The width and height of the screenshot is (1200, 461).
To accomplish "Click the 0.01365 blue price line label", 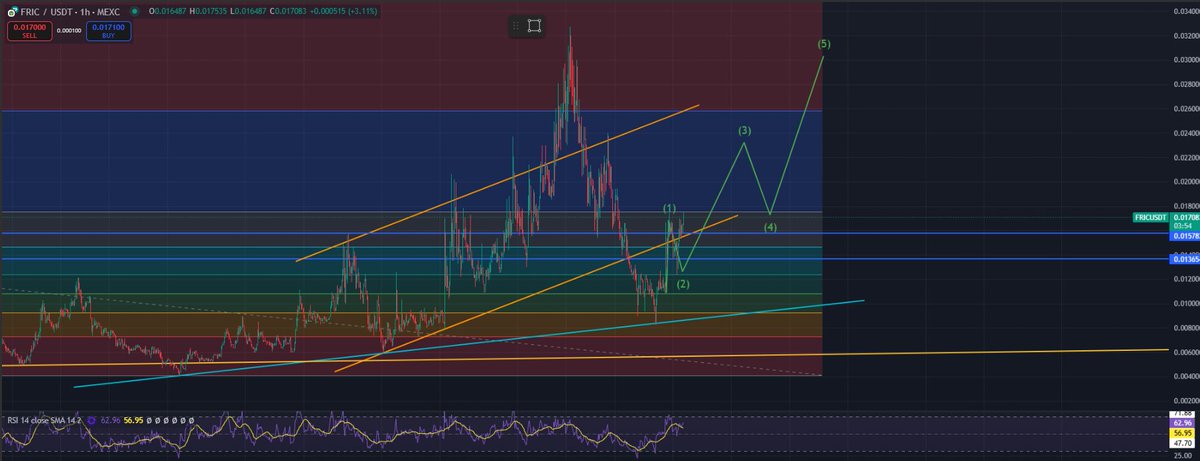I will pos(1186,258).
